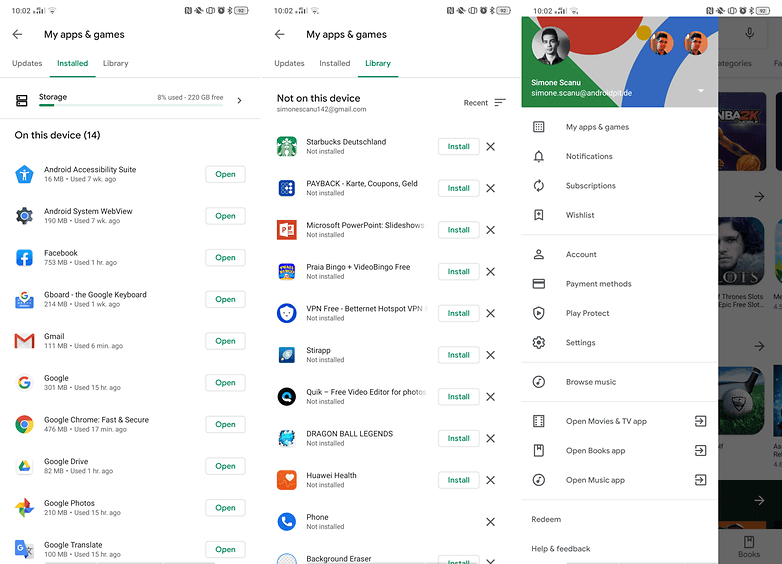782x564 pixels.
Task: Tap the Play Protect shield icon
Action: coord(539,313)
